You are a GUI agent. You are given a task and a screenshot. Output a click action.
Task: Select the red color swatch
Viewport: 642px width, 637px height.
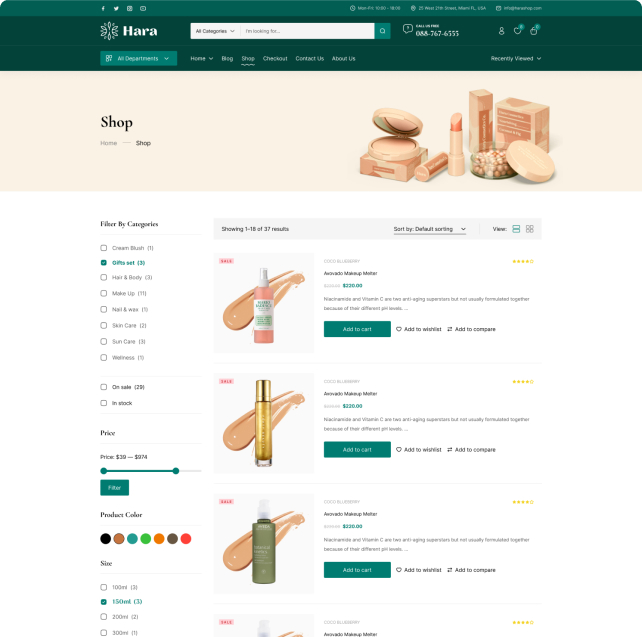coord(186,539)
